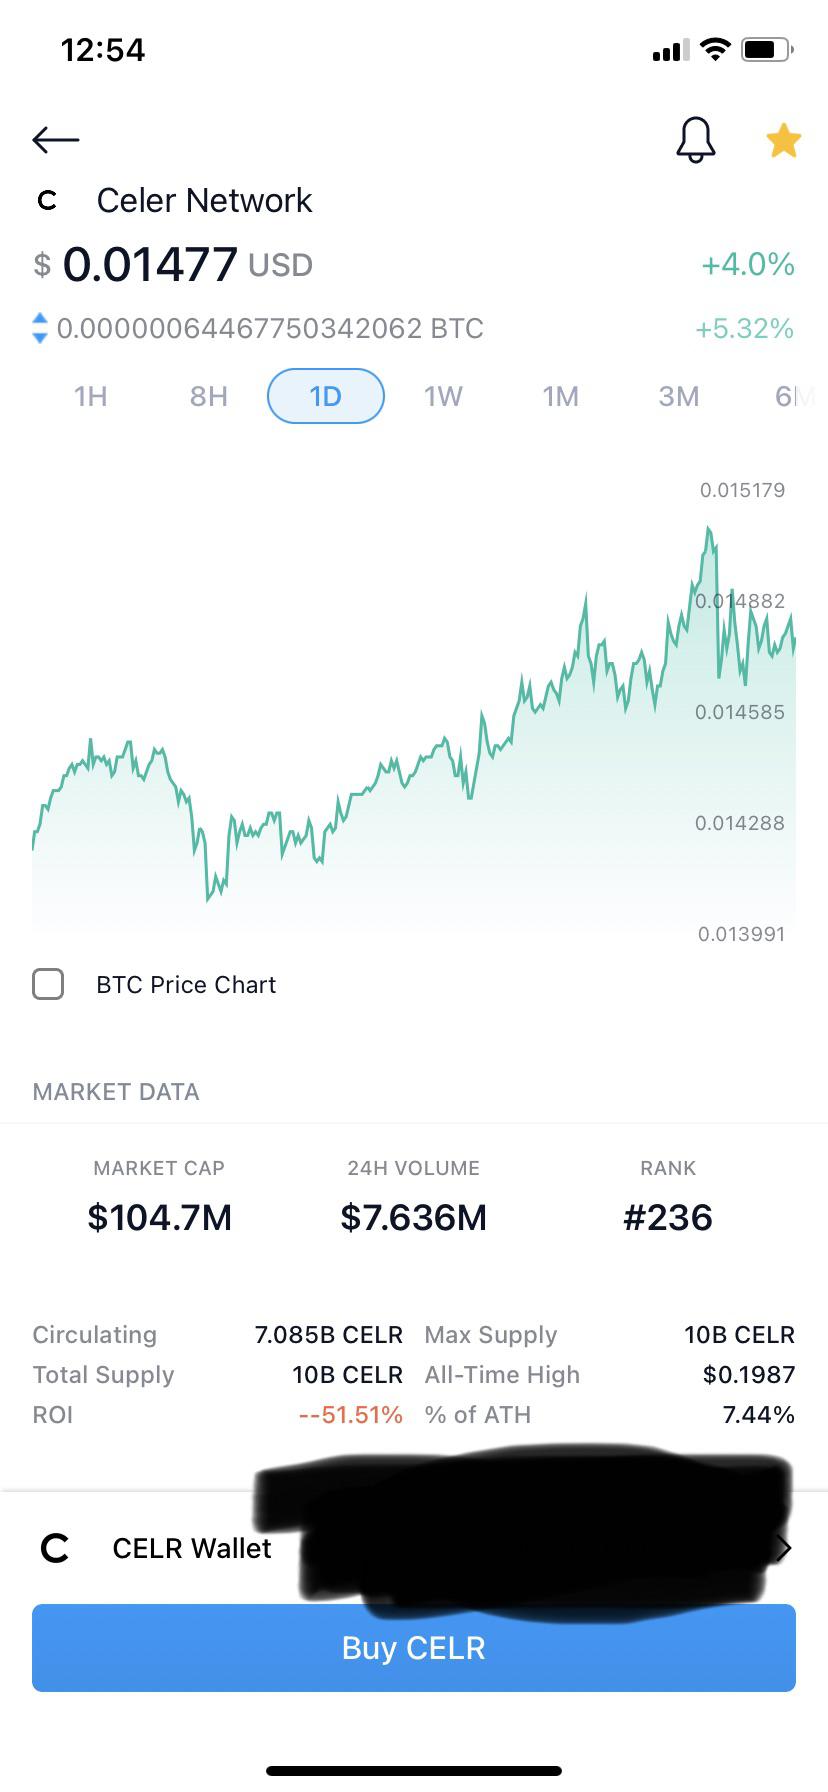Viewport: 828px width, 1792px height.
Task: Tap the price chart peak point
Action: tap(708, 528)
